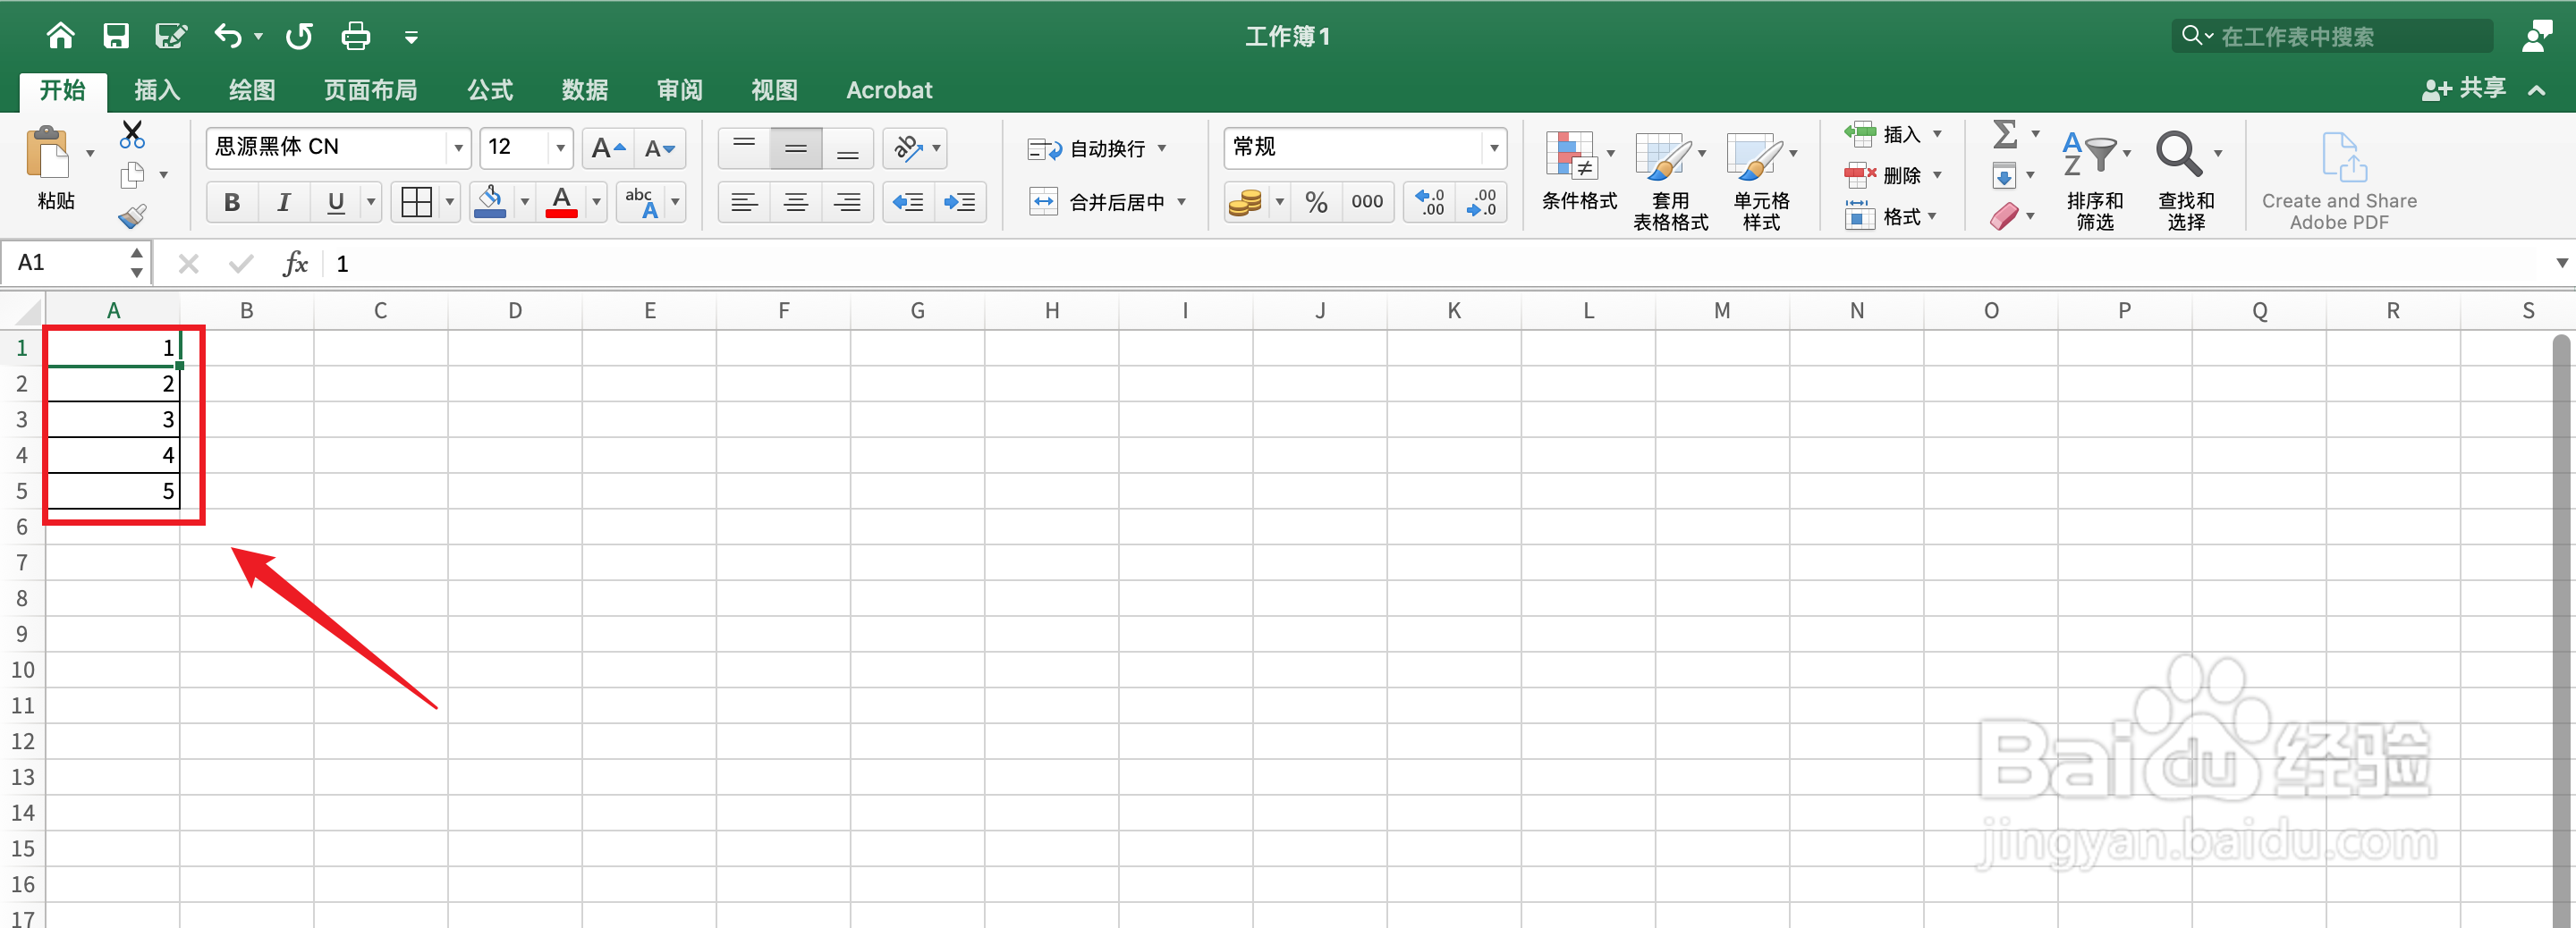2576x928 pixels.
Task: Click the Home icon in title bar
Action: [60, 37]
